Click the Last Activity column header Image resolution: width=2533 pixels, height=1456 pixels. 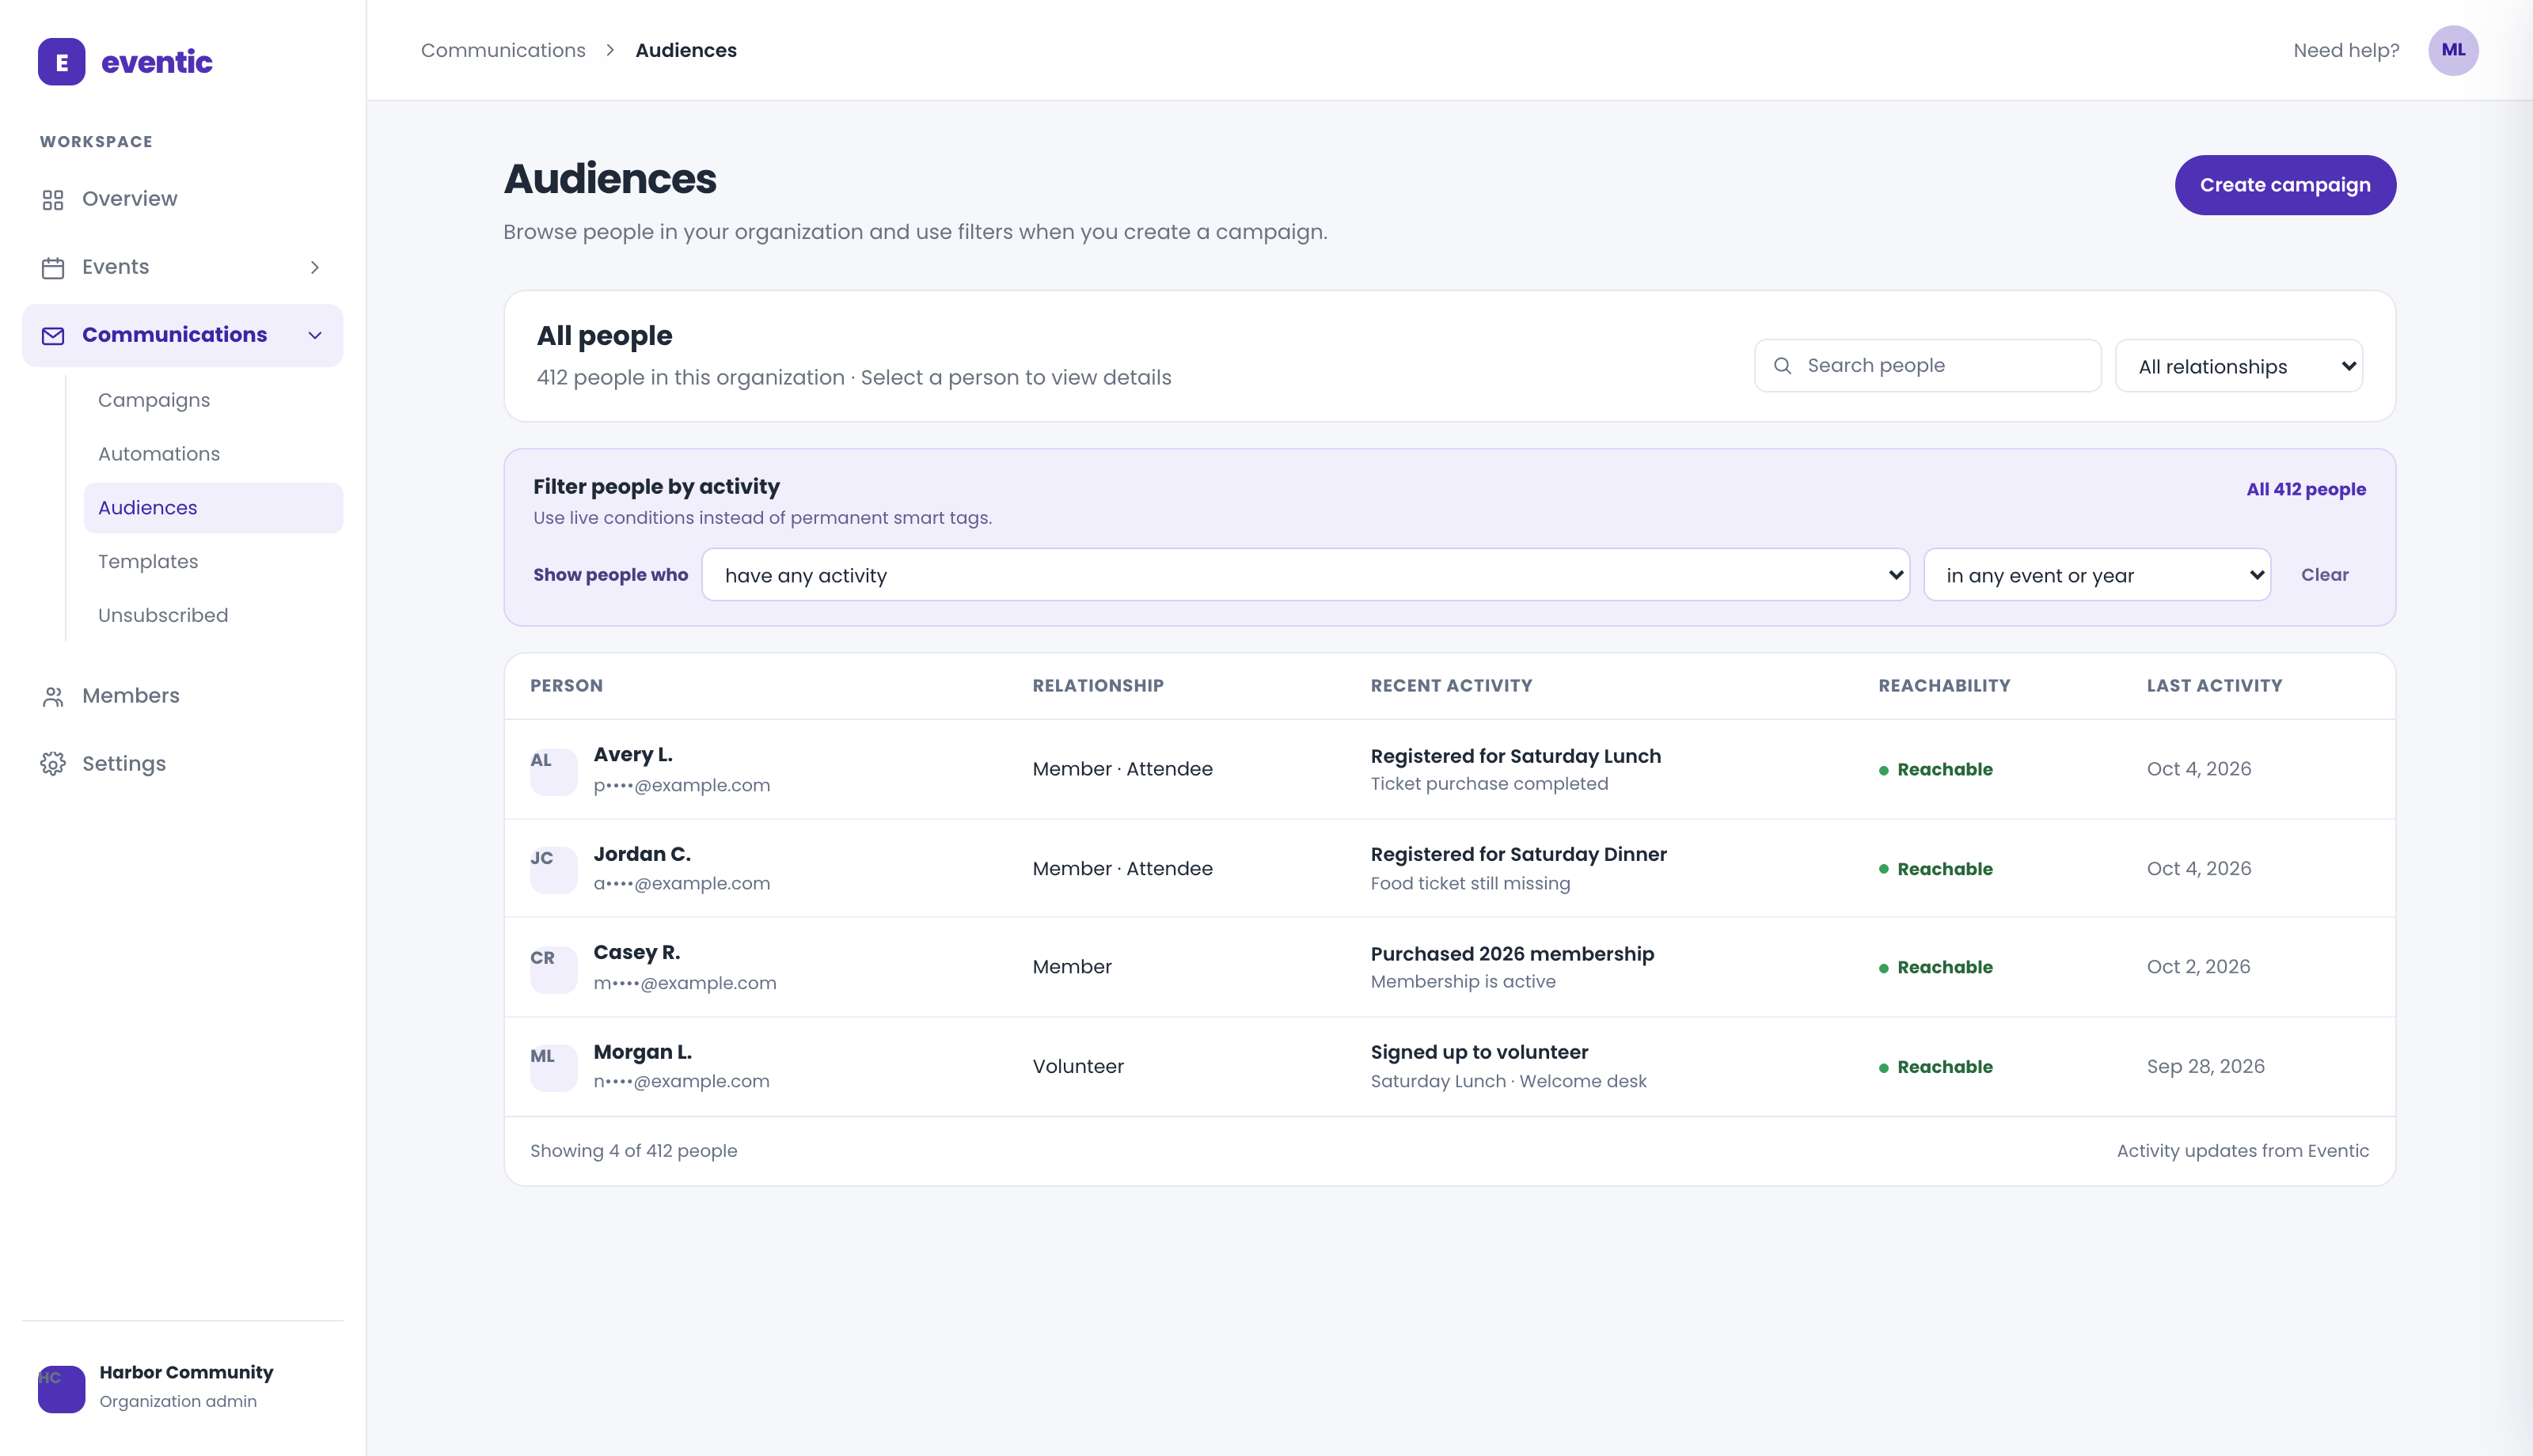click(x=2214, y=686)
